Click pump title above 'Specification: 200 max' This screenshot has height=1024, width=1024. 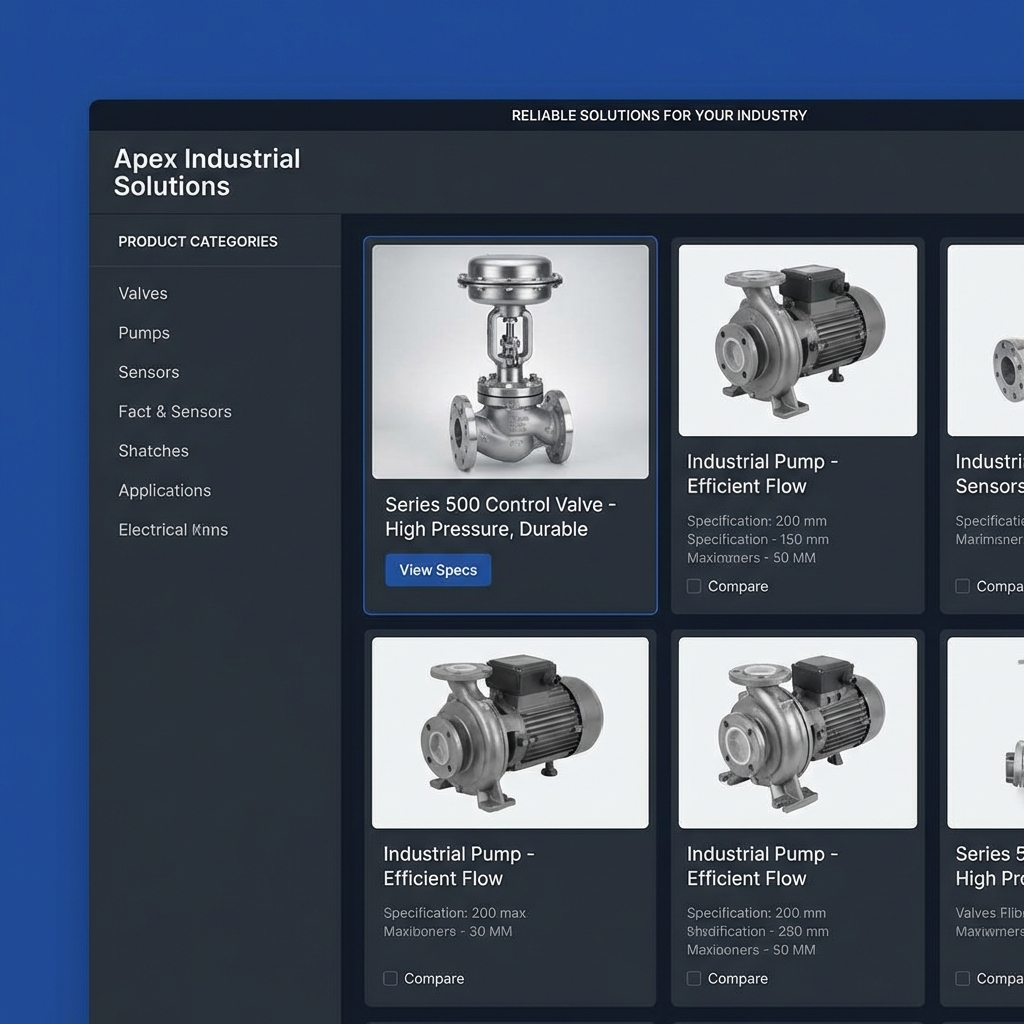coord(458,866)
